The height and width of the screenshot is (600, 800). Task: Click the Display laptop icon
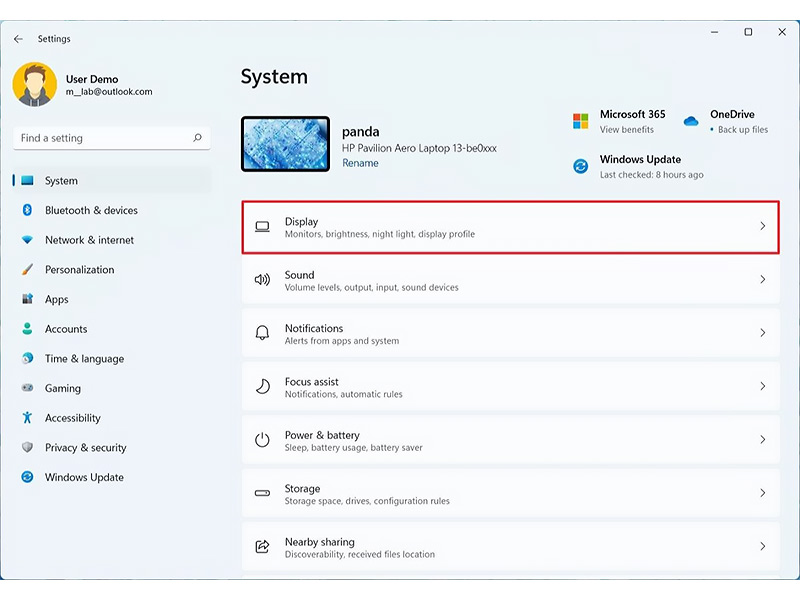[262, 227]
